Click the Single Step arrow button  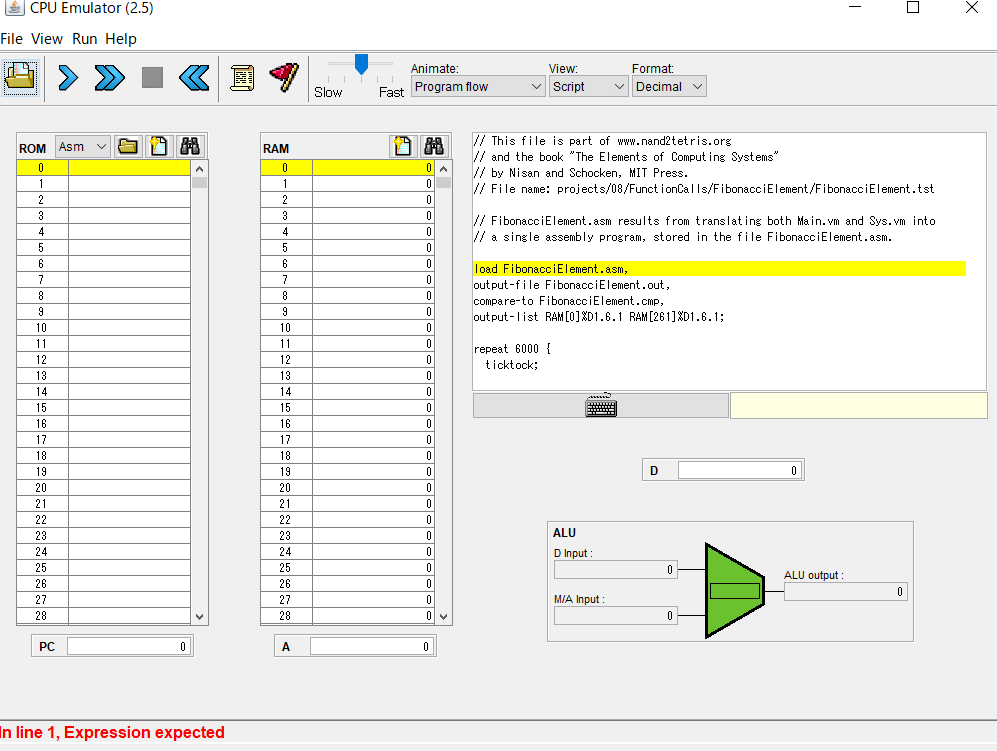click(x=68, y=77)
